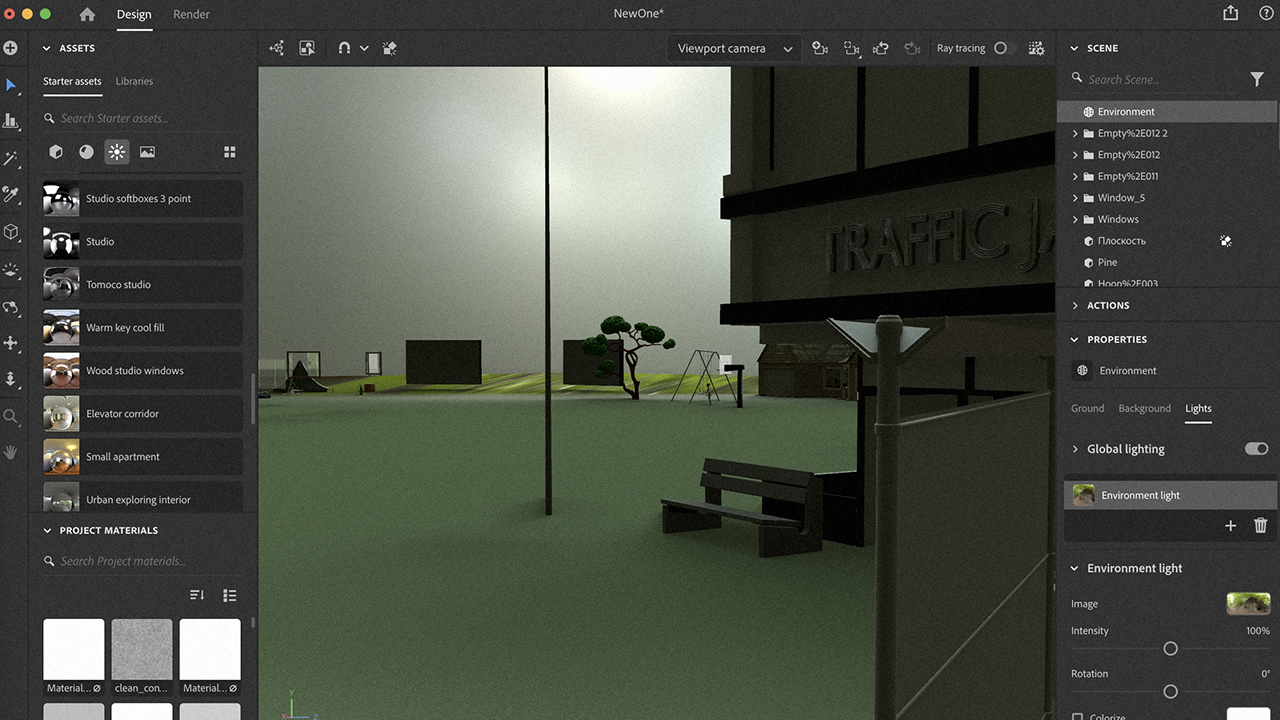Select the Hand pan tool
Viewport: 1280px width, 720px height.
11,452
